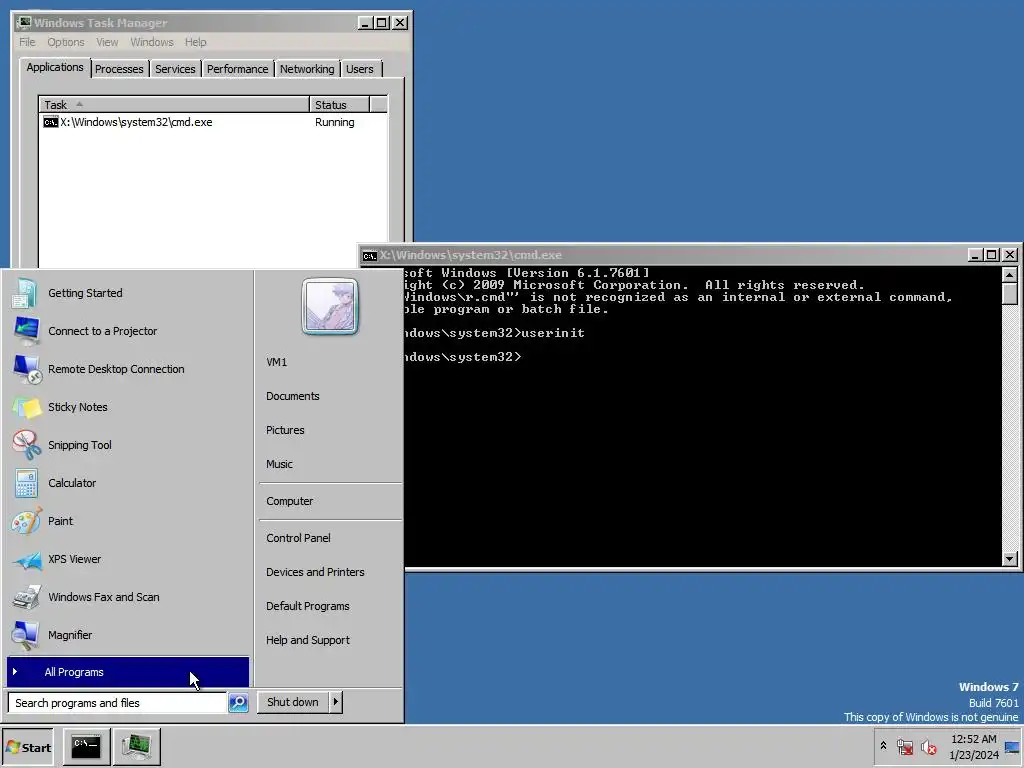
Task: Click the network tray icon
Action: click(904, 746)
